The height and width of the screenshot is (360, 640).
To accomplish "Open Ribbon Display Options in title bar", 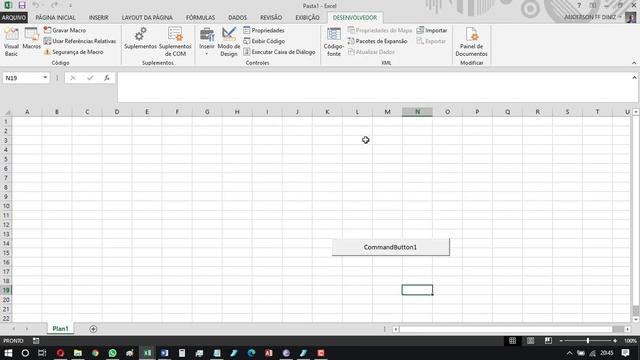I will coord(593,5).
